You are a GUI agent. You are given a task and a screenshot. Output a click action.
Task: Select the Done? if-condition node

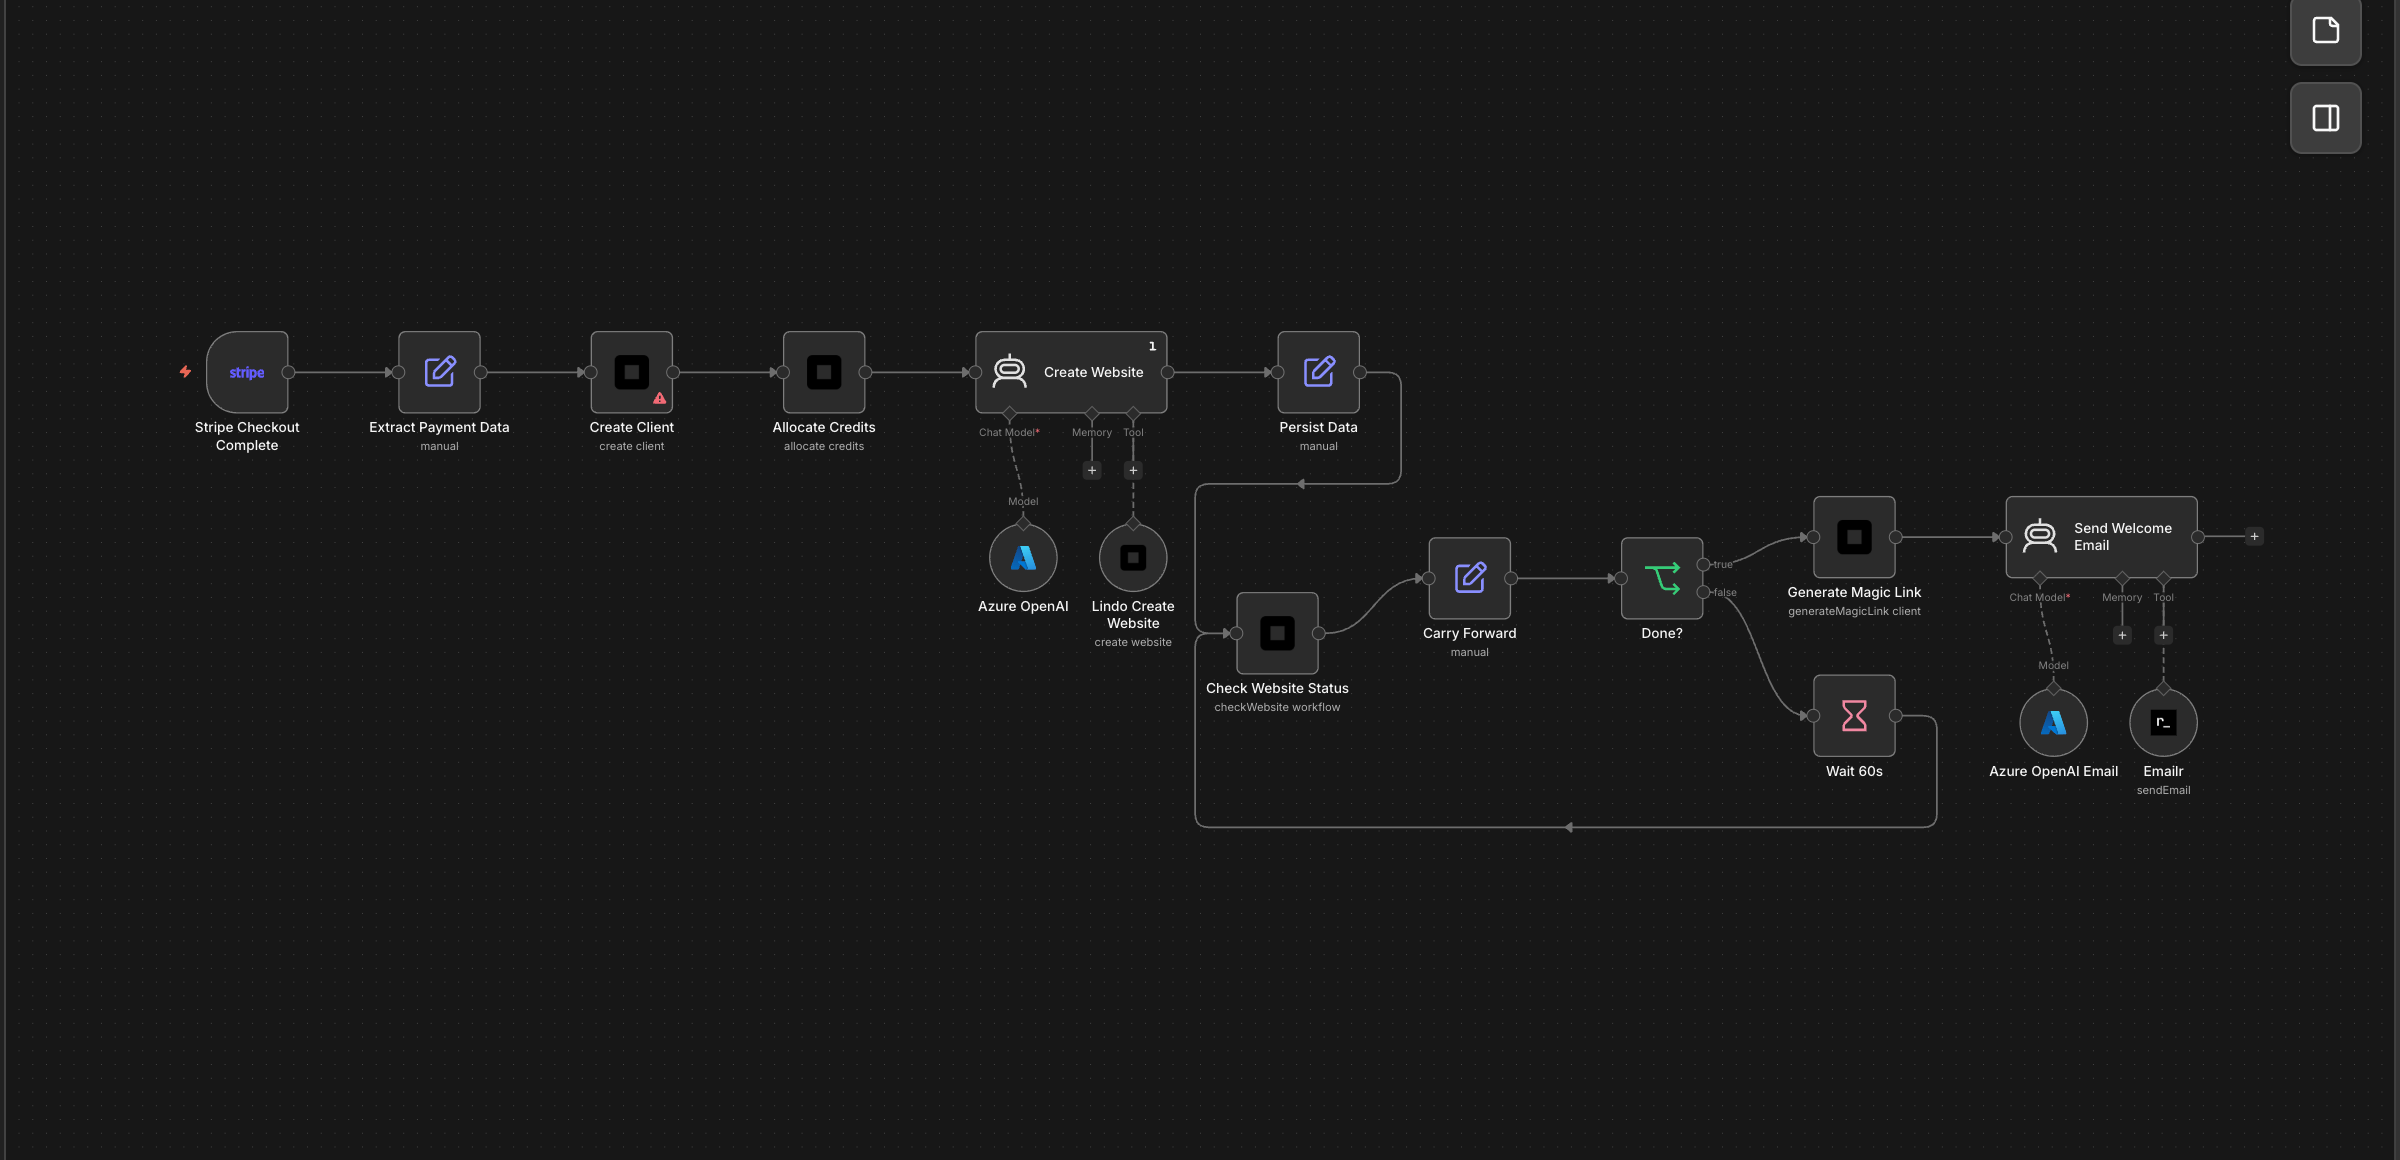1662,578
